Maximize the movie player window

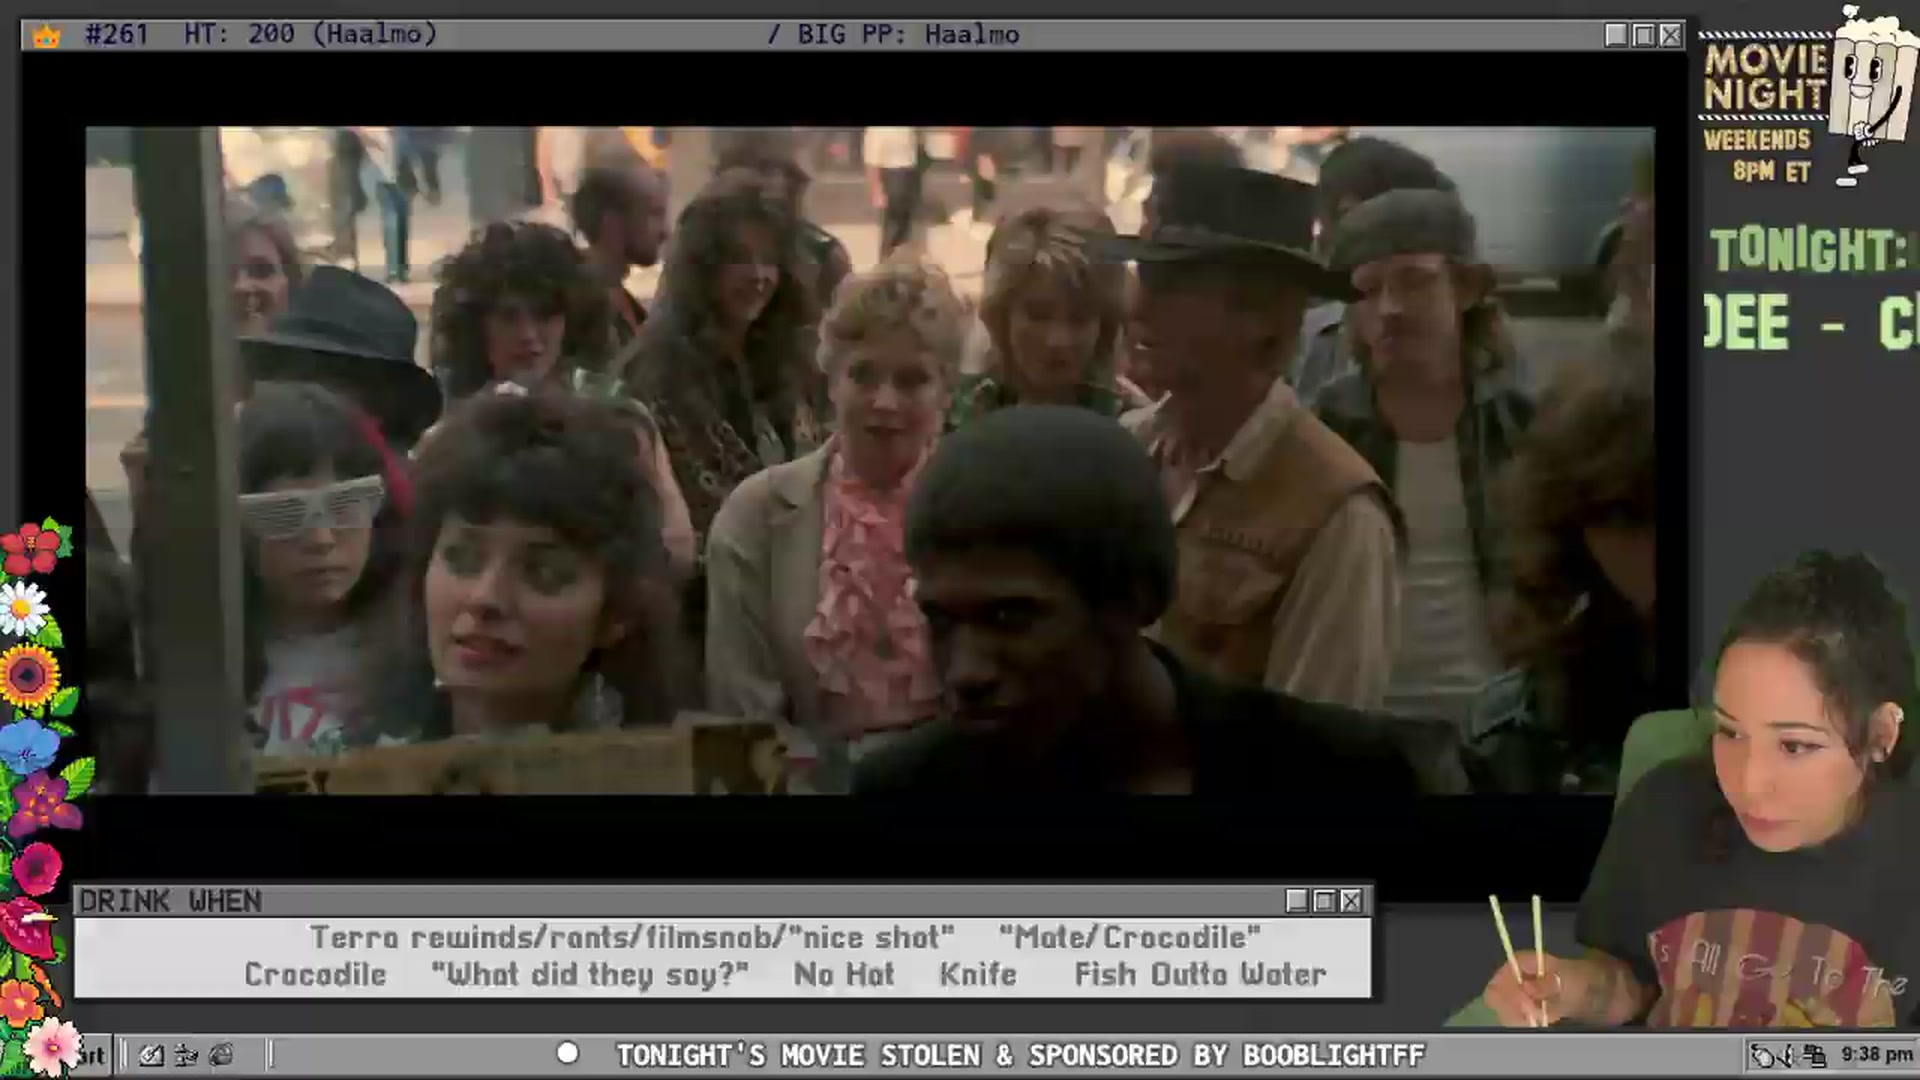(1643, 35)
